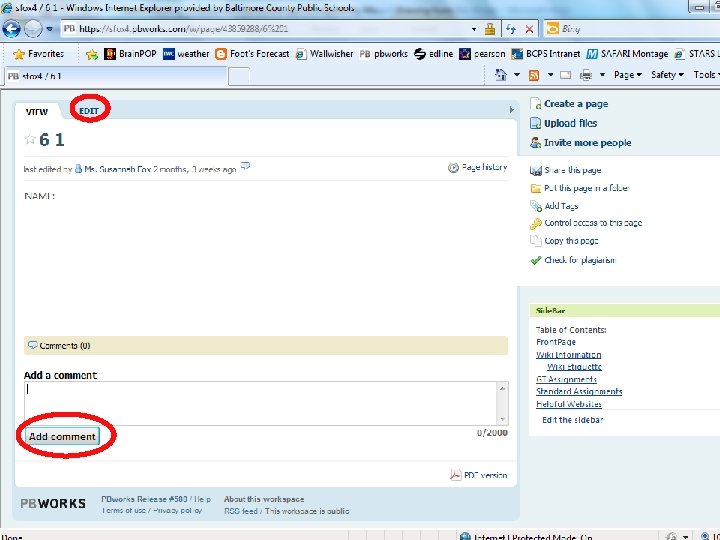
Task: Expand the address bar history dropdown
Action: [x=474, y=29]
